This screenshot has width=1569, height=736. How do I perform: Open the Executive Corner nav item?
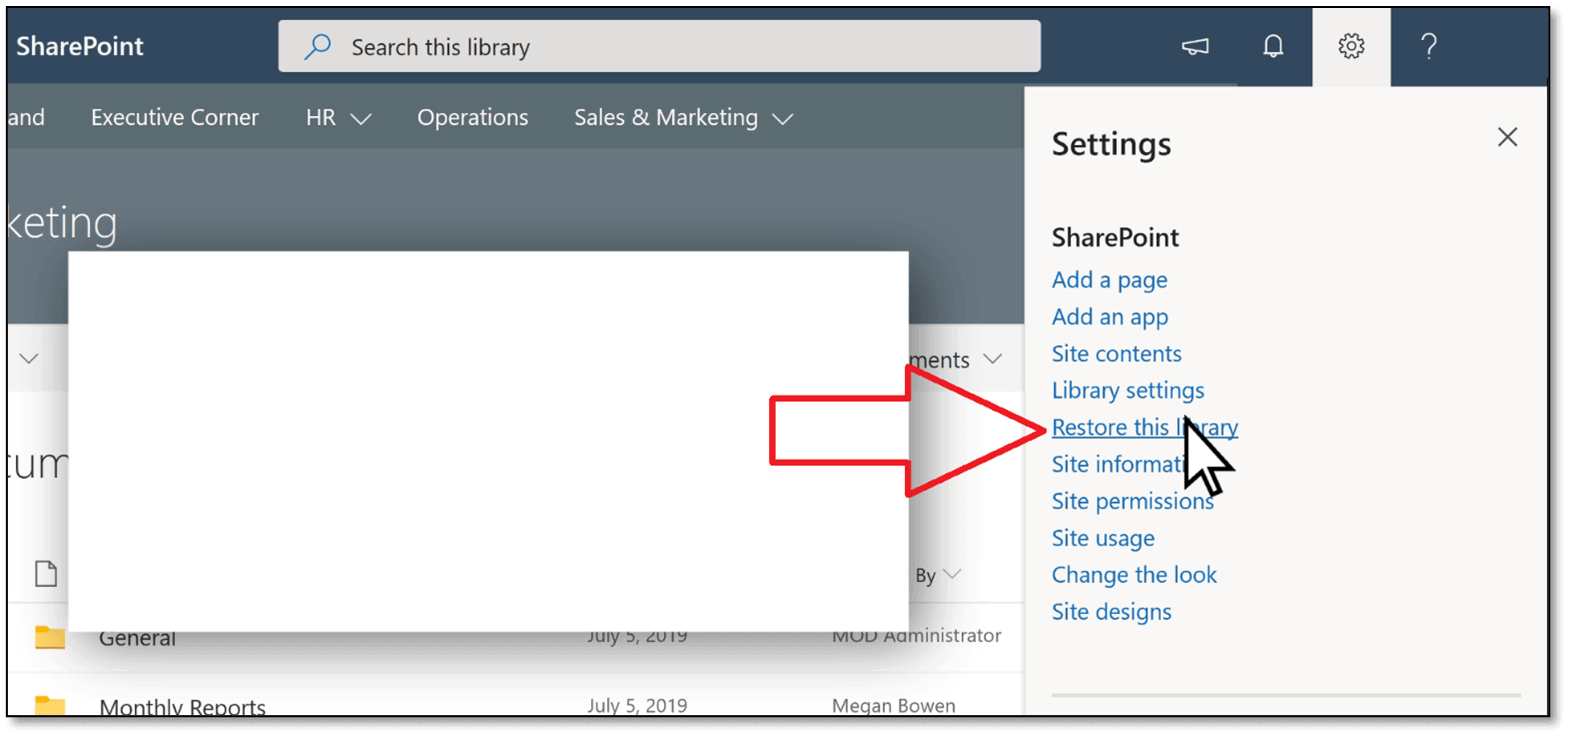(175, 118)
